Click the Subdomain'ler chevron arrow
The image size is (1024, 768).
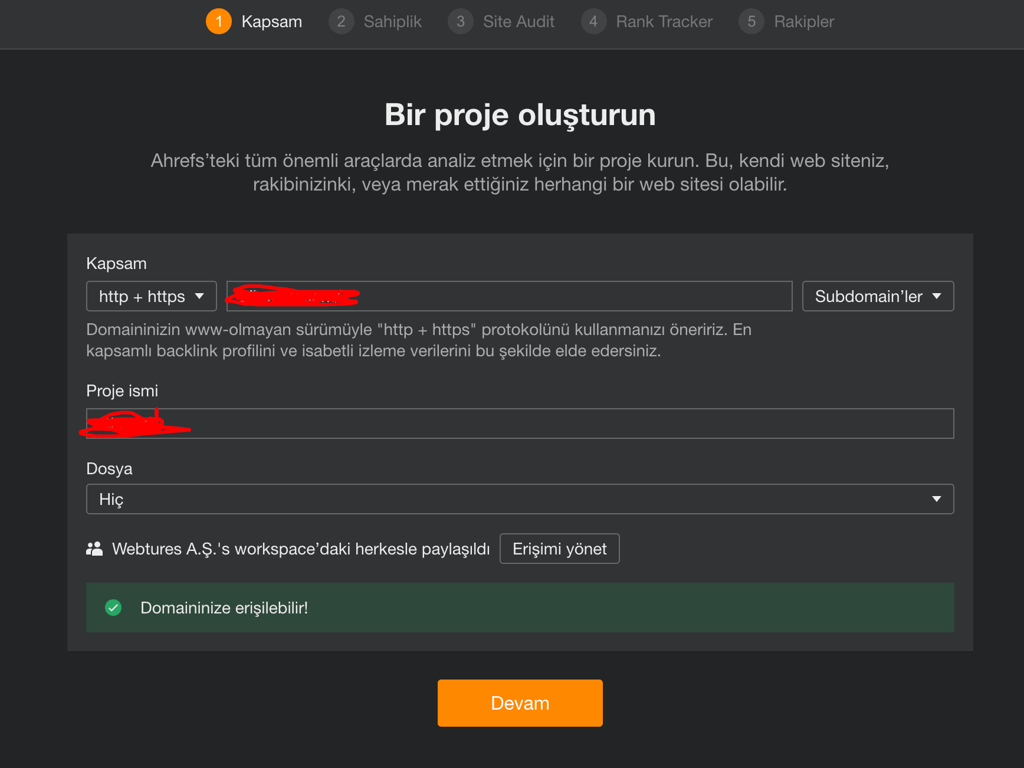938,295
